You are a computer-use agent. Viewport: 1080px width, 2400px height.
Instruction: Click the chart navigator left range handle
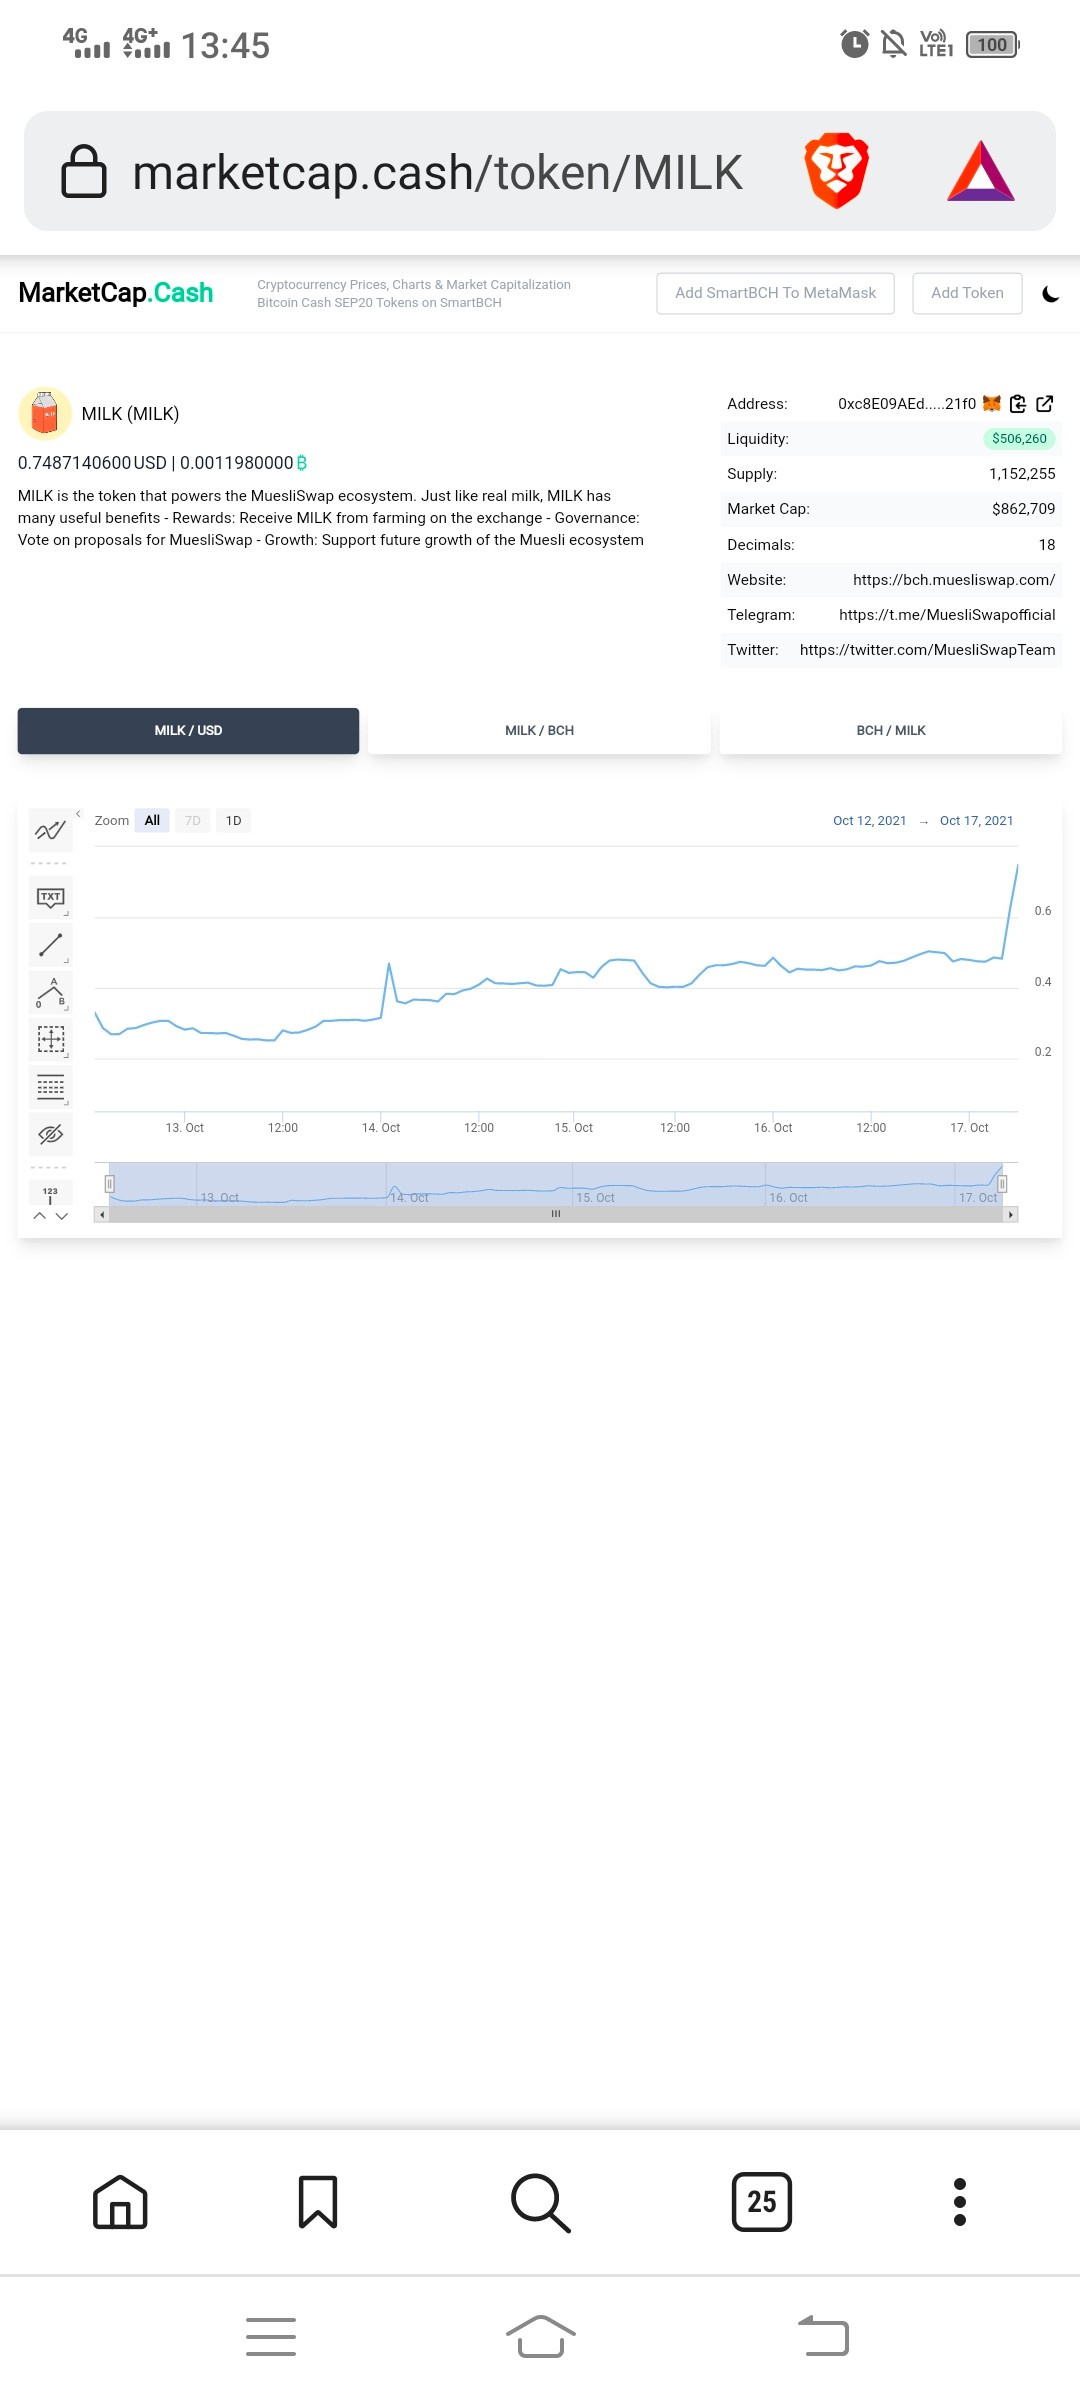[110, 1184]
